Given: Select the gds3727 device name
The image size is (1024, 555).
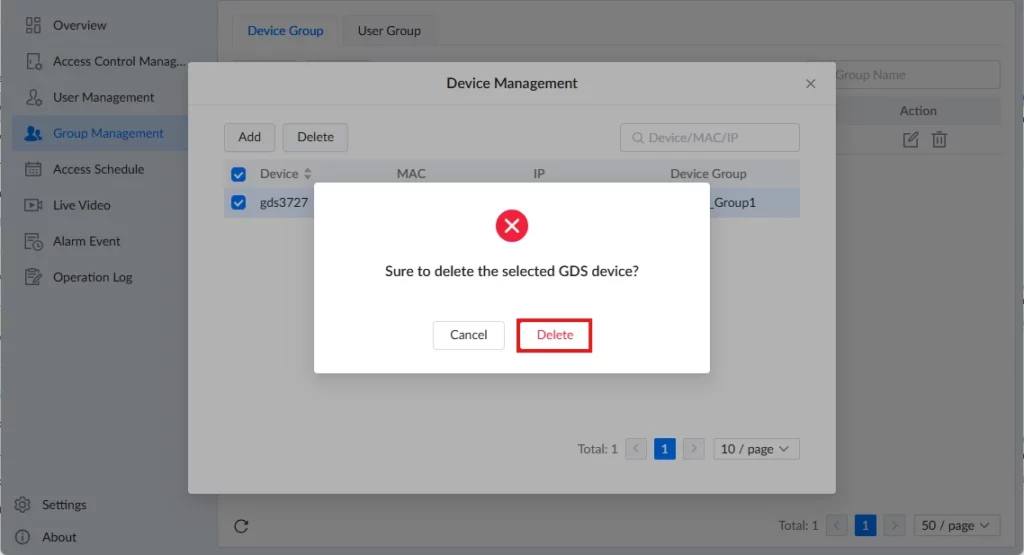Looking at the screenshot, I should (284, 202).
